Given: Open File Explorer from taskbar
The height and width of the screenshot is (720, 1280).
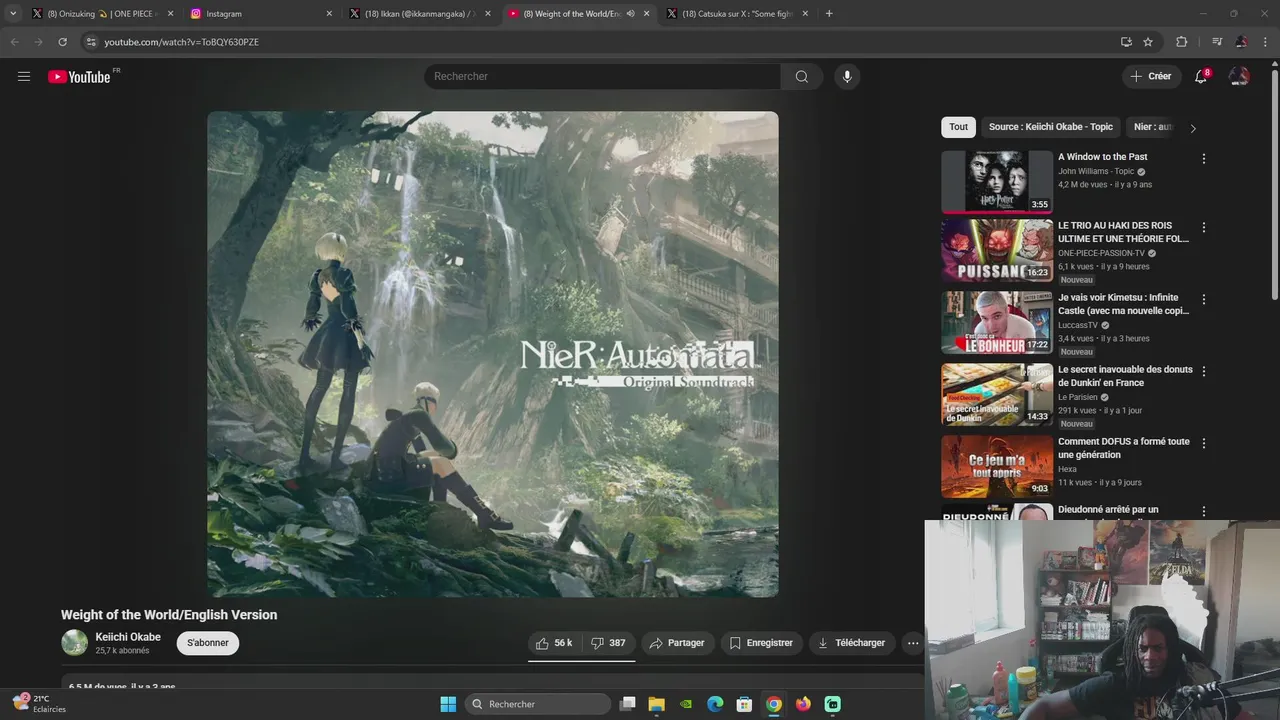Looking at the screenshot, I should click(657, 704).
